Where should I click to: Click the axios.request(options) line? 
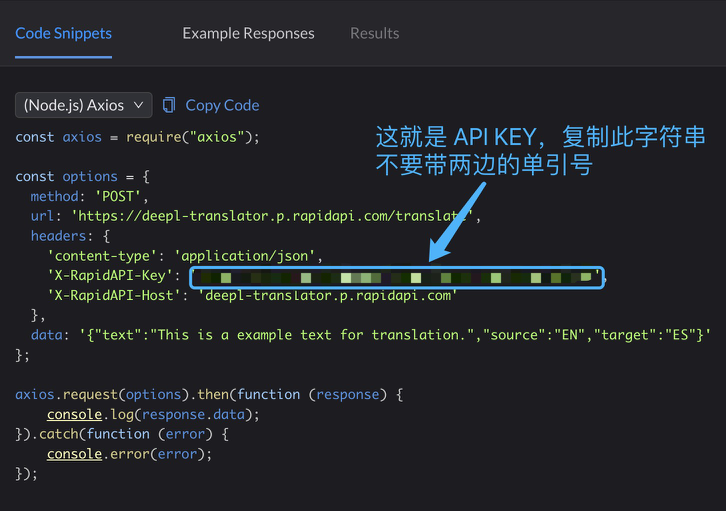click(x=209, y=394)
